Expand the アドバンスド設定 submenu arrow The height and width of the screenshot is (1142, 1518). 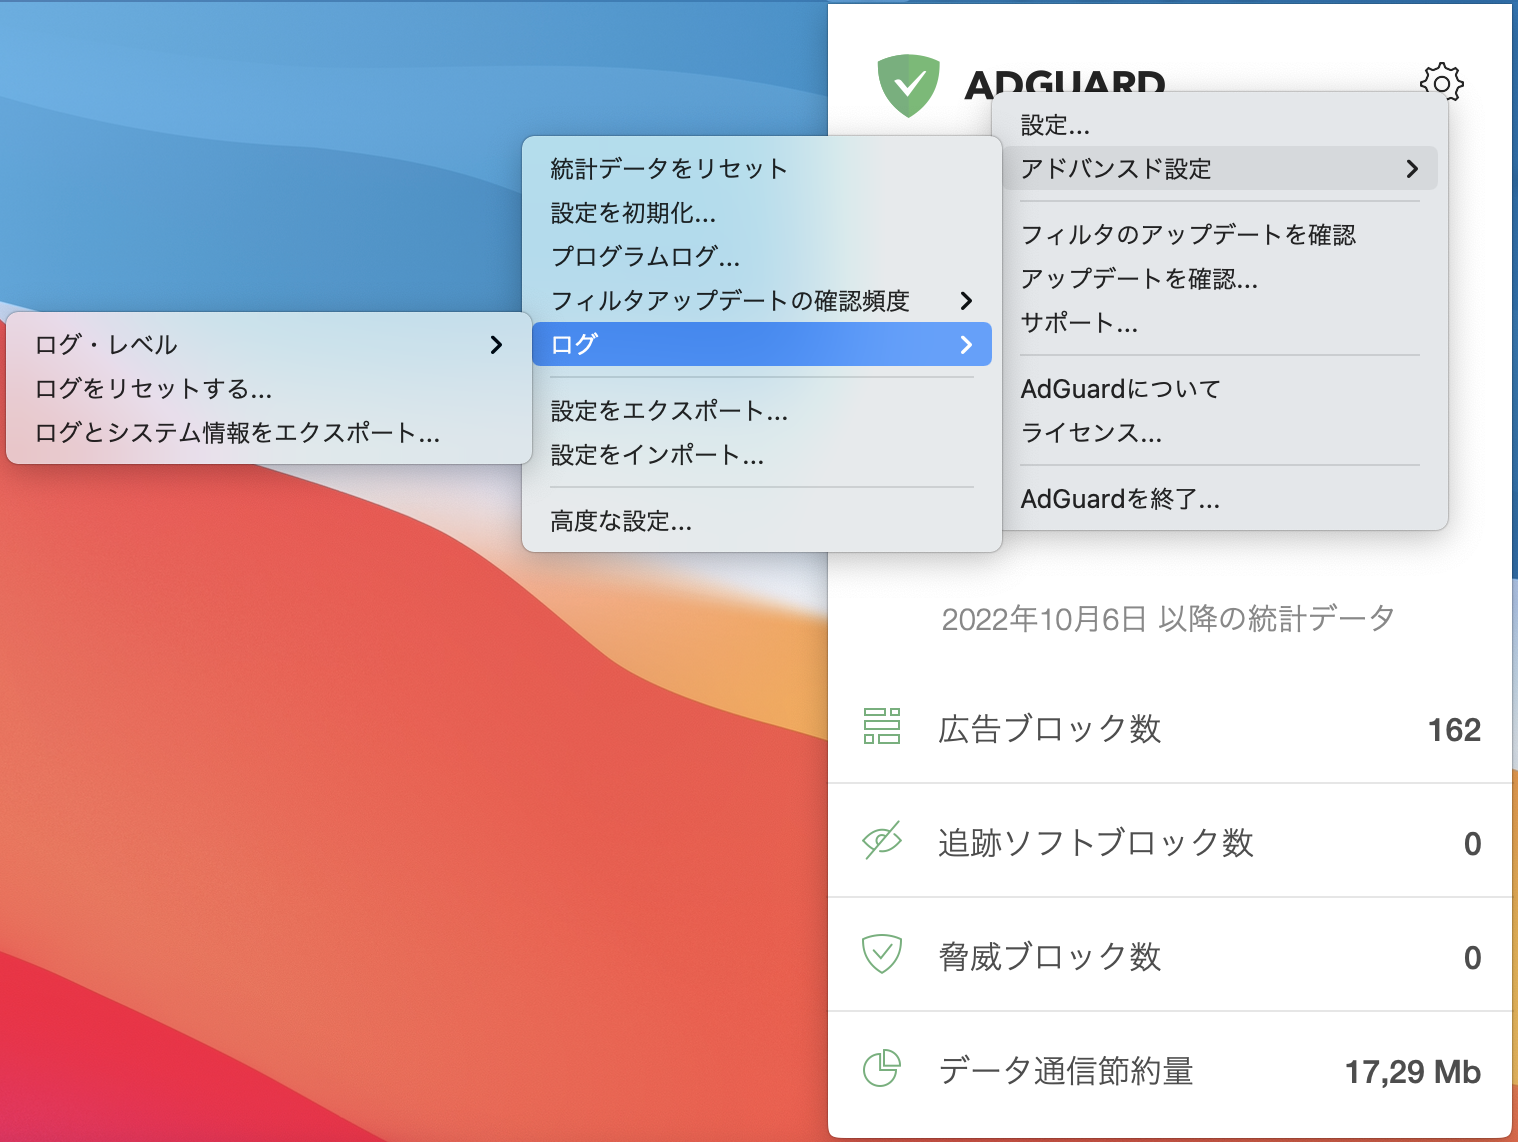1412,168
